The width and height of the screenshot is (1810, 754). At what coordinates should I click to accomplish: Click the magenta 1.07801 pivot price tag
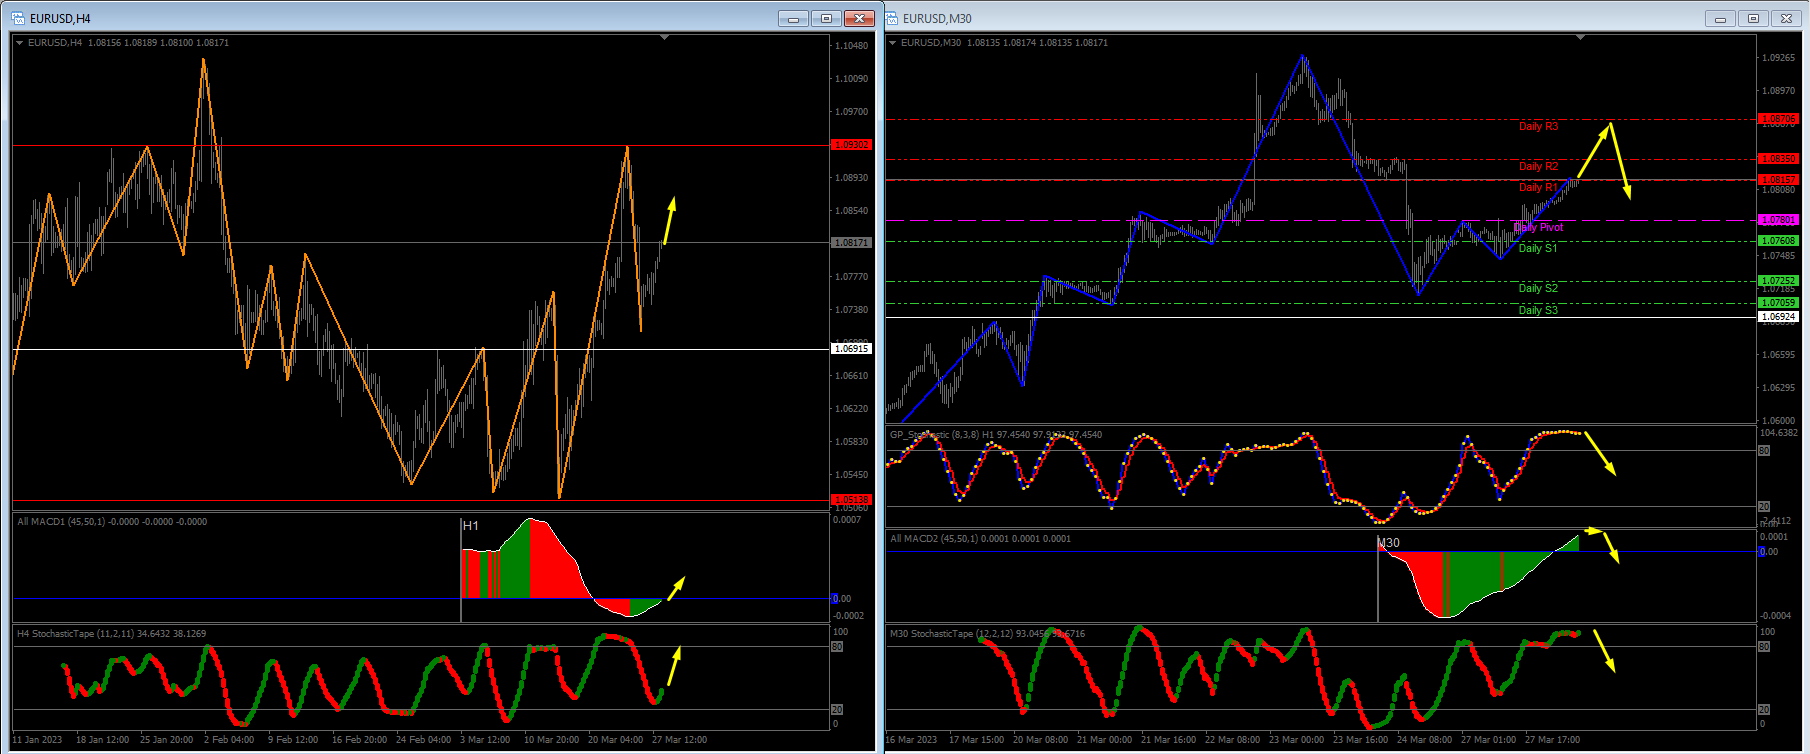(x=1779, y=220)
